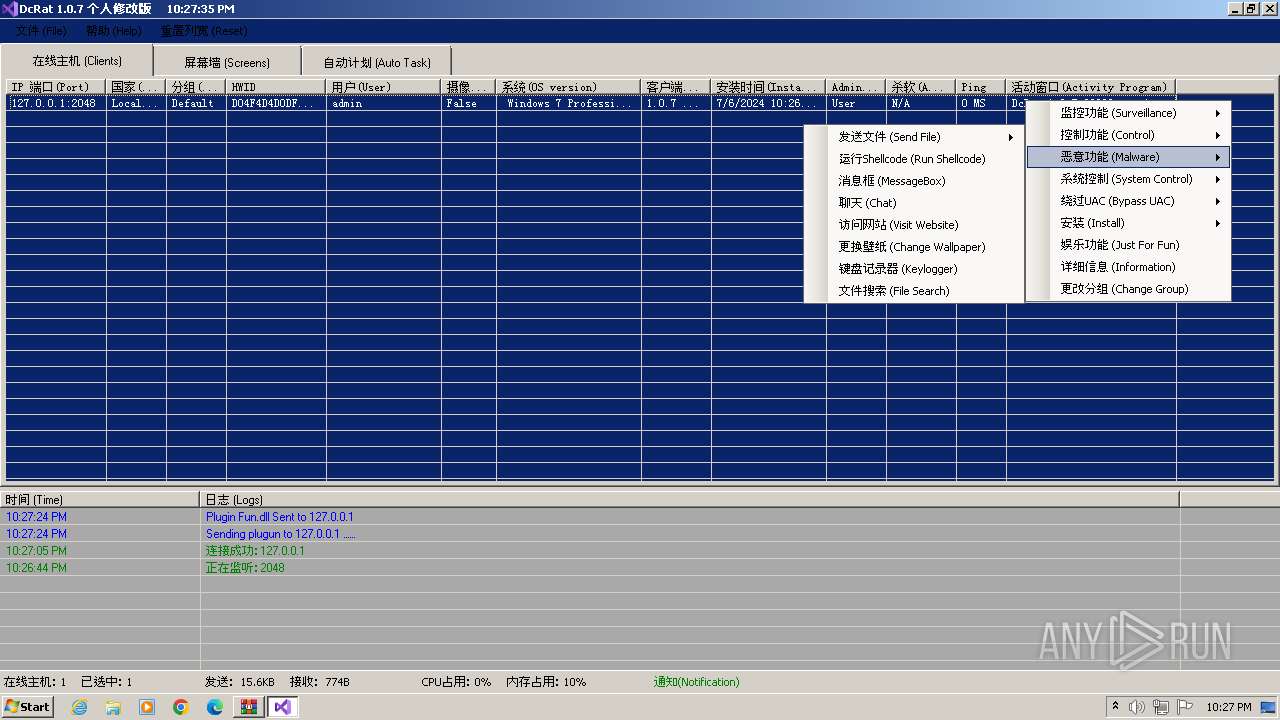Viewport: 1280px width, 720px height.
Task: Expand the Install submenu
Action: [x=1128, y=223]
